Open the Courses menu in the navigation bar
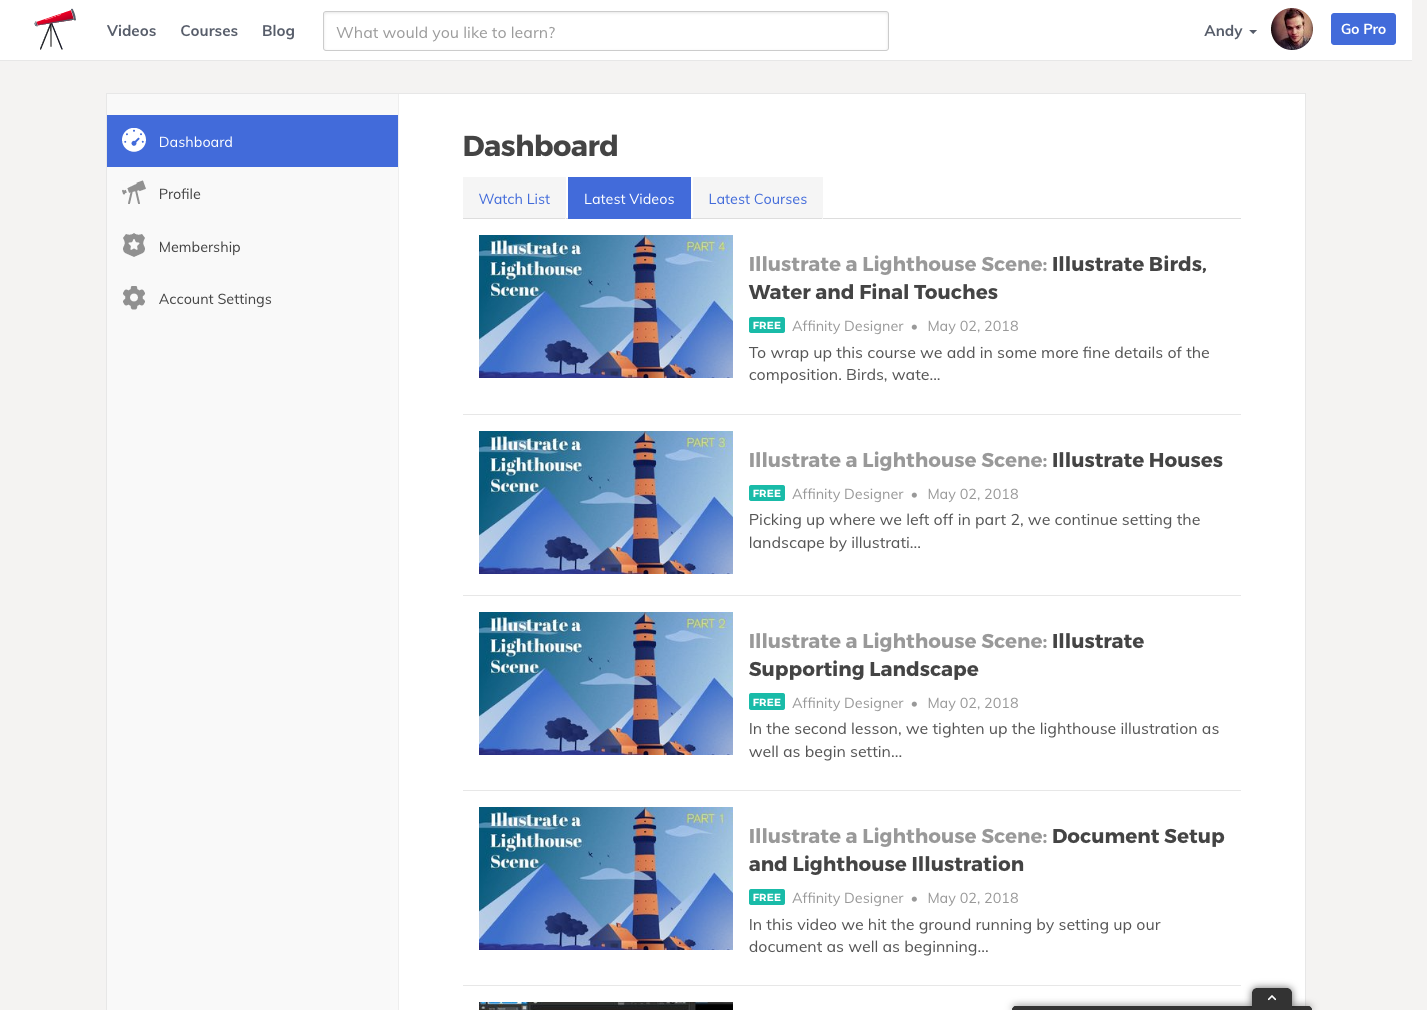 (x=209, y=30)
